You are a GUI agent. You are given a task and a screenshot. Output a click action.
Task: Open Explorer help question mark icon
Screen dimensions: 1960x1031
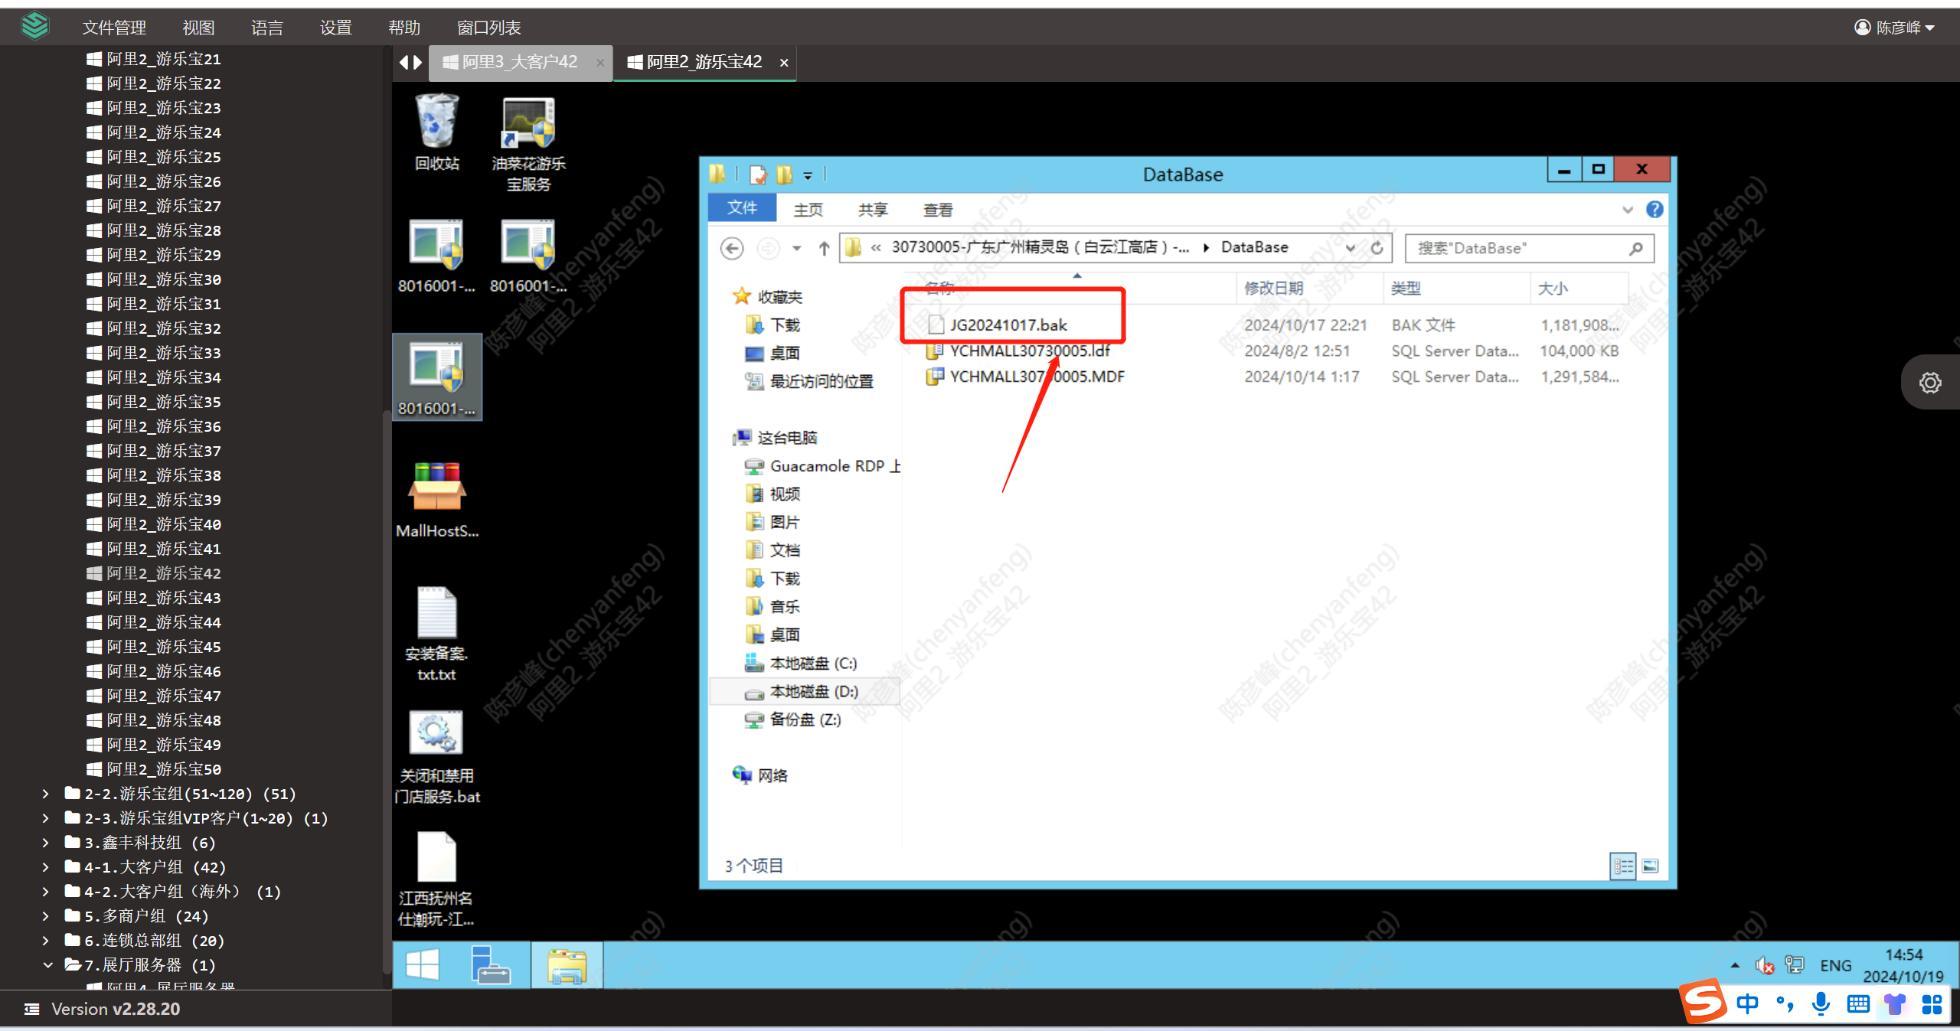pos(1654,209)
